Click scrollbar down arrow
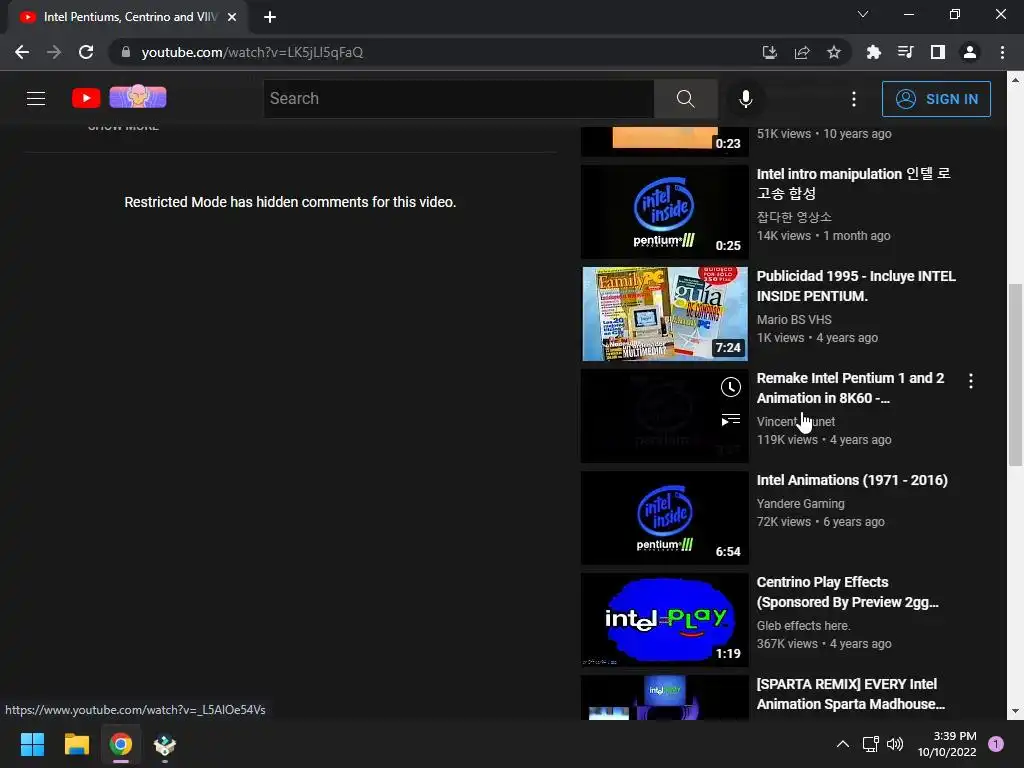The width and height of the screenshot is (1024, 768). click(x=1014, y=711)
